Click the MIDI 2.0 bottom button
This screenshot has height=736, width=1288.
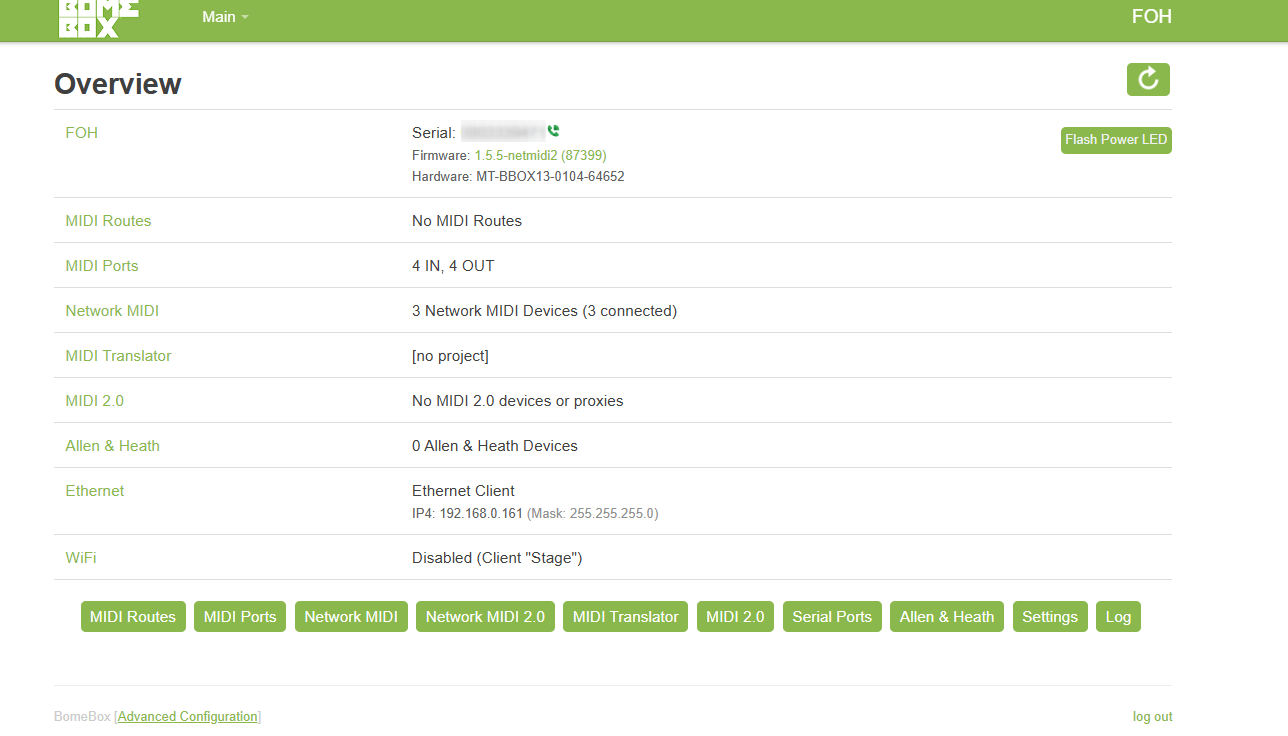(735, 617)
